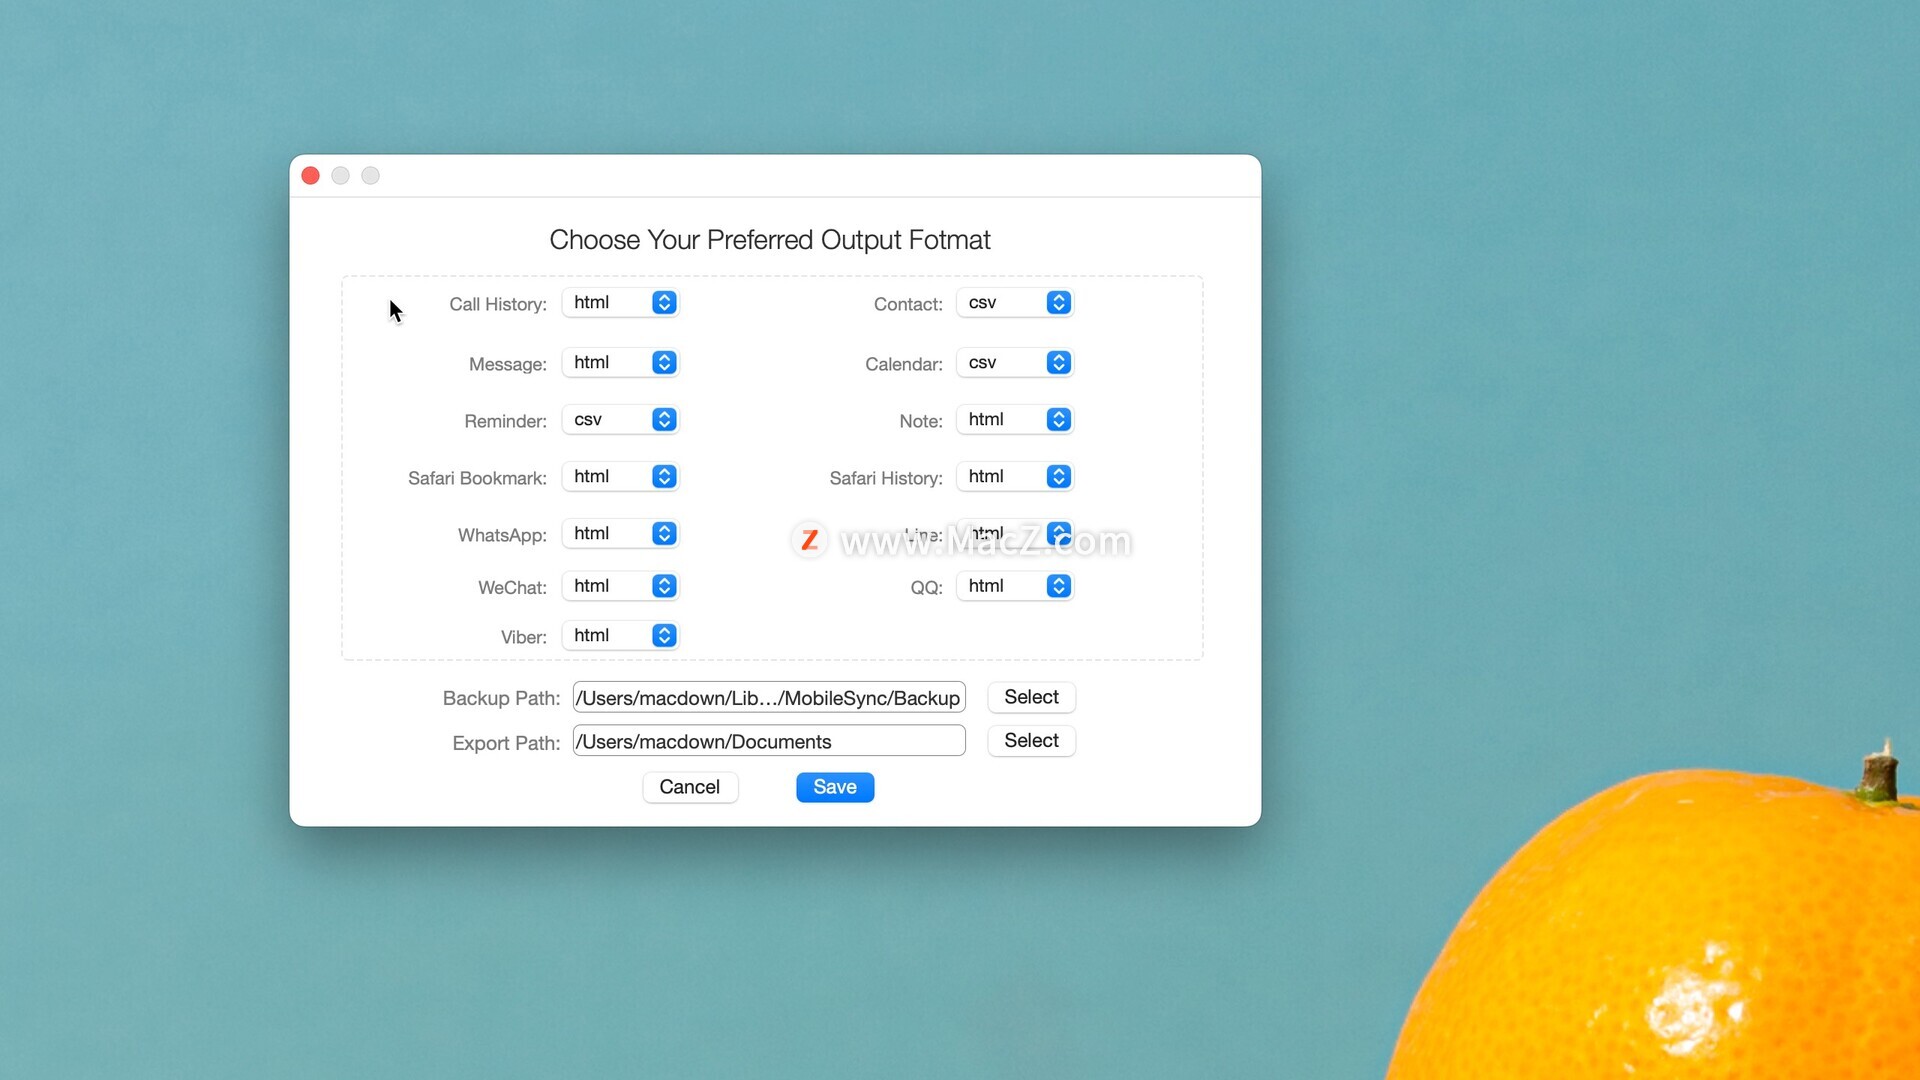Open the WhatsApp format dropdown
Image resolution: width=1920 pixels, height=1080 pixels.
pyautogui.click(x=620, y=534)
